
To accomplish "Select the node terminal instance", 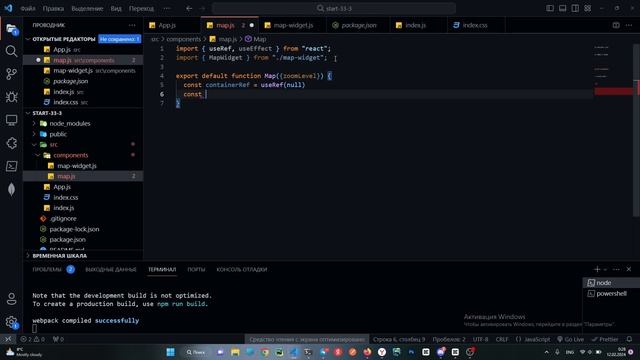I will pyautogui.click(x=611, y=282).
